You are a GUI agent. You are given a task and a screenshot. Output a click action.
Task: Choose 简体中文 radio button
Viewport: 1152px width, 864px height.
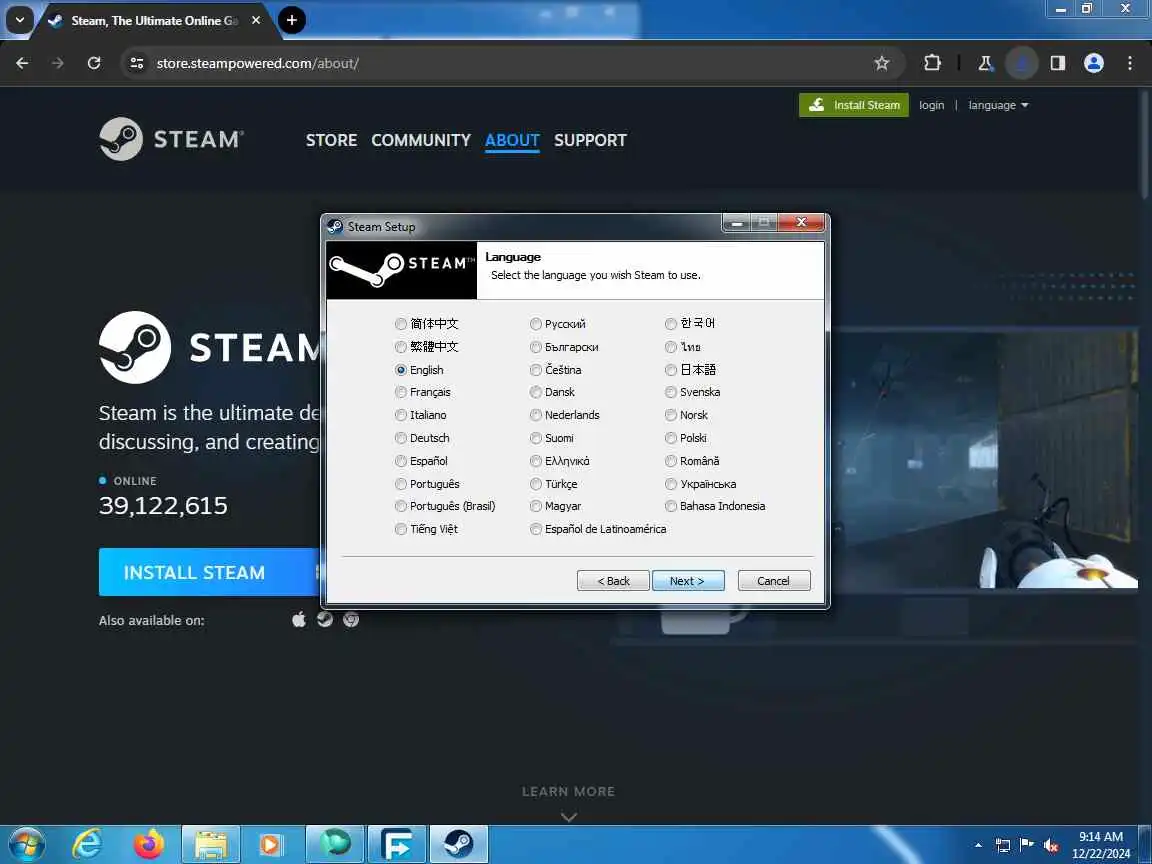[400, 324]
